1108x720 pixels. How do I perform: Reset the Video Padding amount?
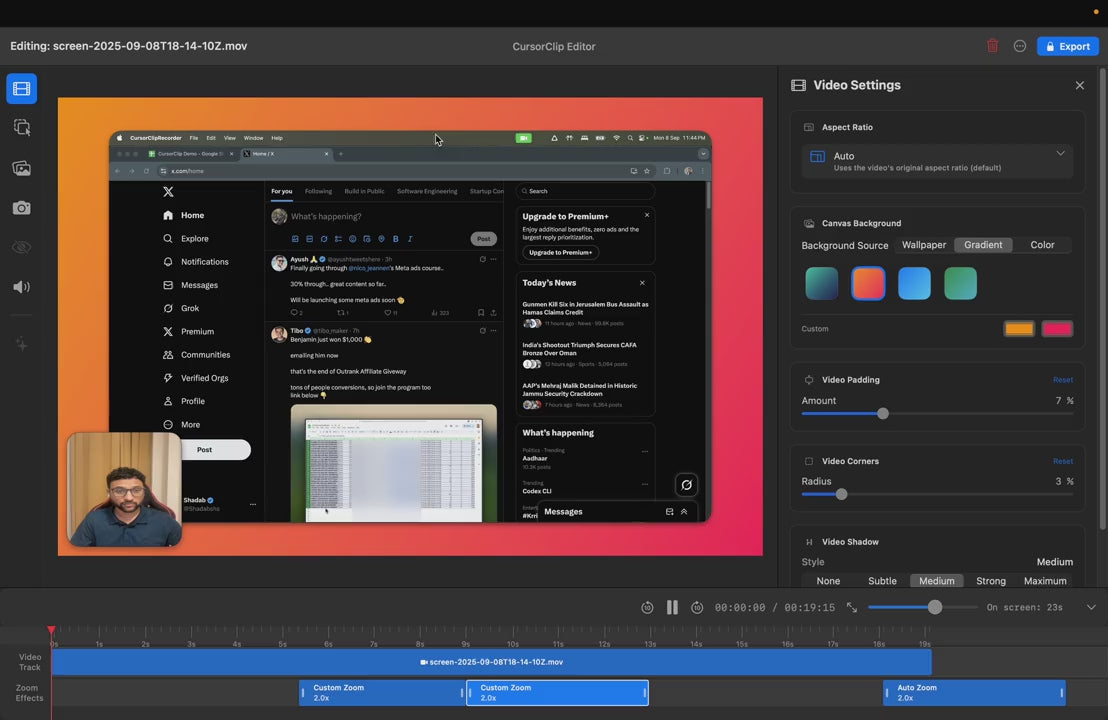[x=1062, y=380]
